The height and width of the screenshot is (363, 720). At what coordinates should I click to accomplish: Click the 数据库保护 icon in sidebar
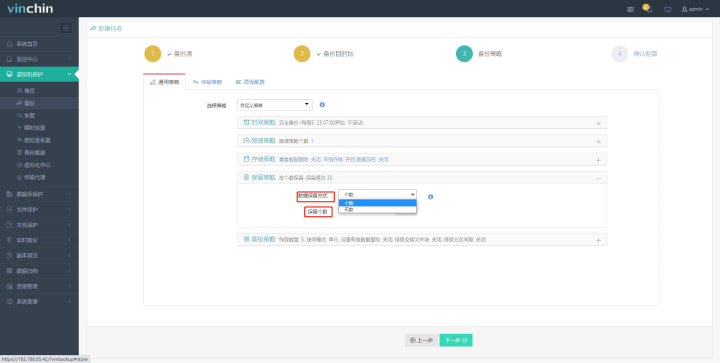[x=10, y=194]
